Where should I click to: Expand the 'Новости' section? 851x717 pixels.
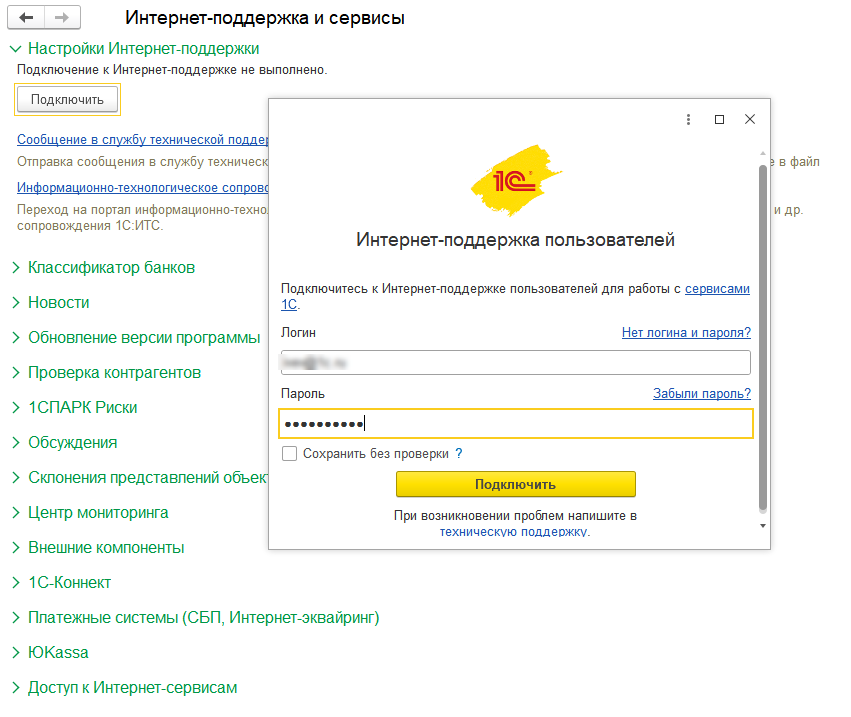(x=15, y=303)
